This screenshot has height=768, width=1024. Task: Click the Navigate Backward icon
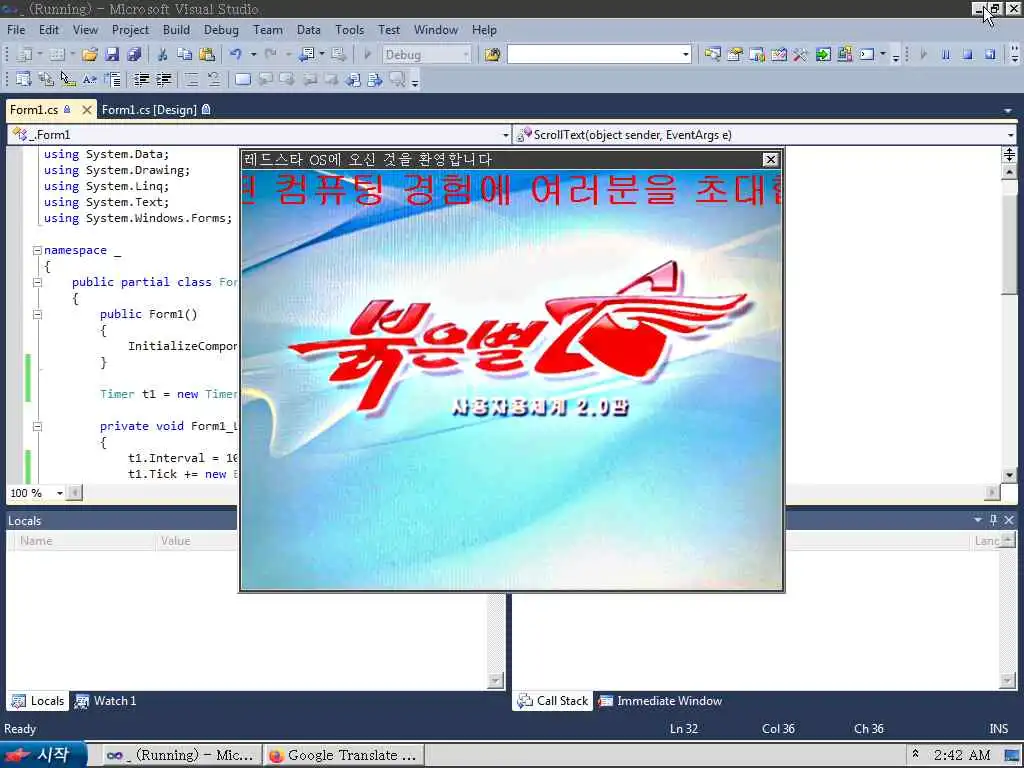(307, 55)
